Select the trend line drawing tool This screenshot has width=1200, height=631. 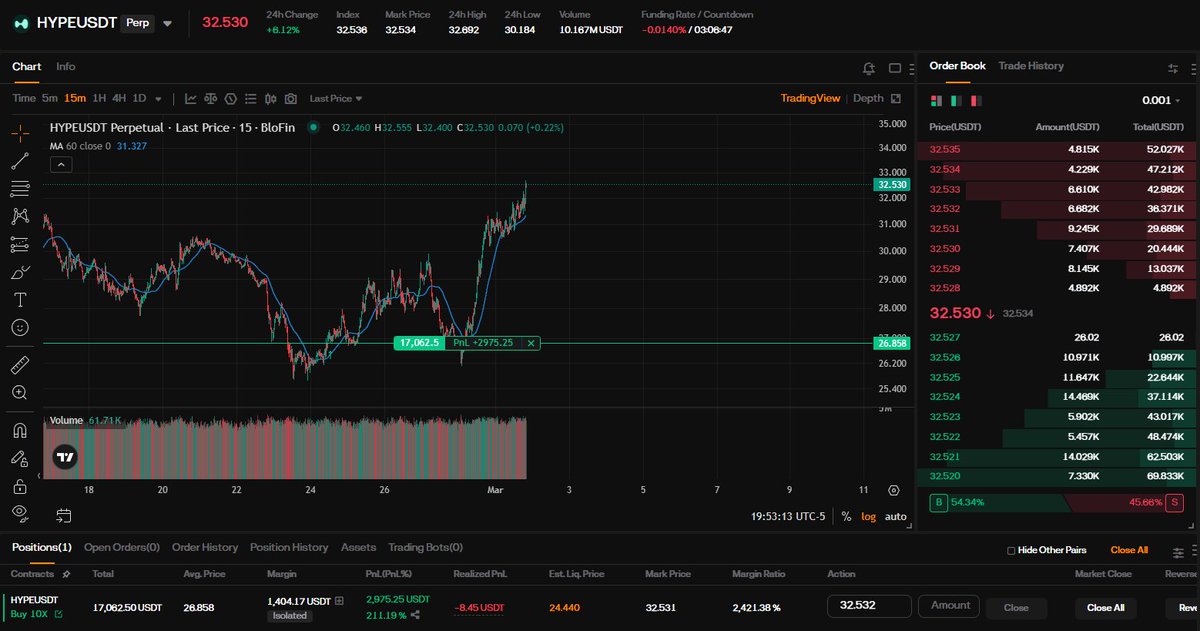pos(20,161)
